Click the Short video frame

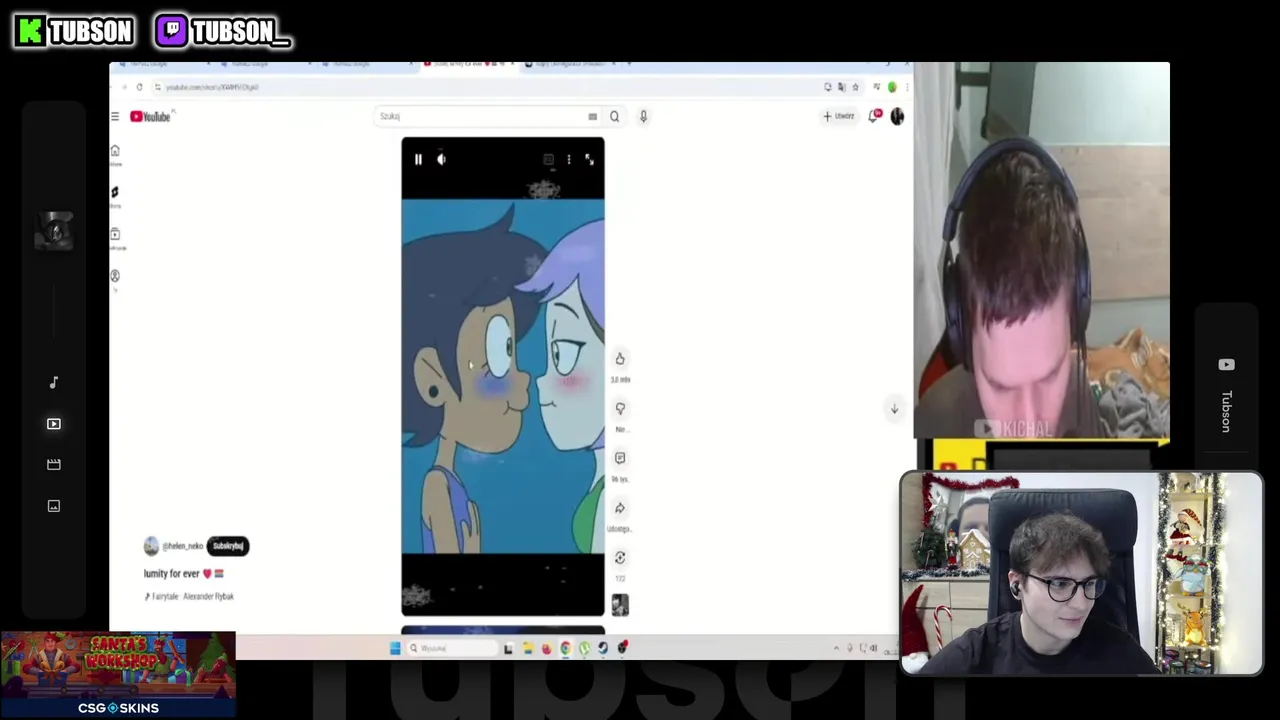coord(503,377)
